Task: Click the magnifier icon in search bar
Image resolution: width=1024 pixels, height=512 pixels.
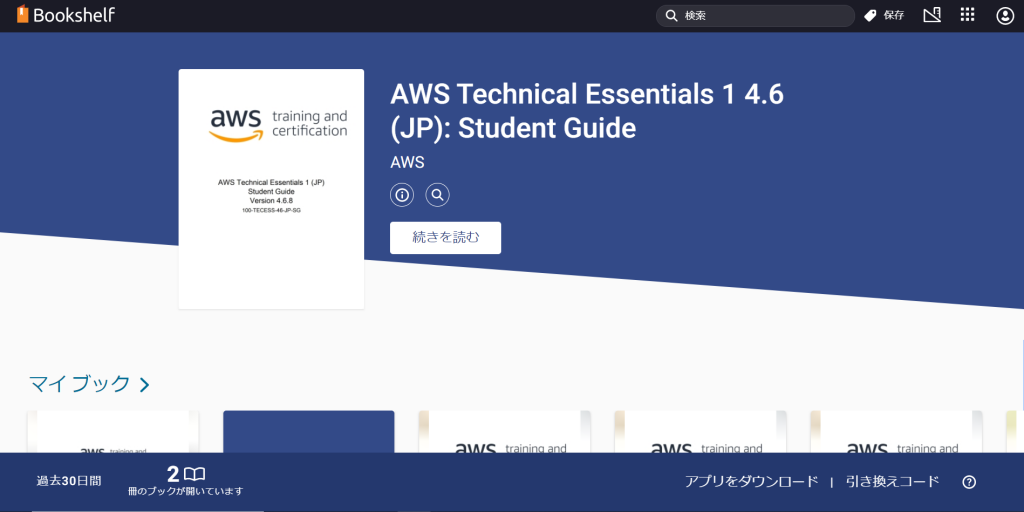Action: 671,16
